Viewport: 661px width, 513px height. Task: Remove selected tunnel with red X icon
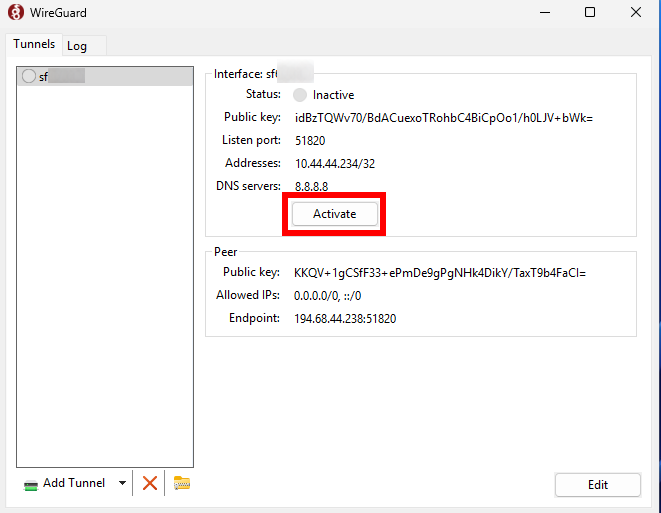pos(150,483)
